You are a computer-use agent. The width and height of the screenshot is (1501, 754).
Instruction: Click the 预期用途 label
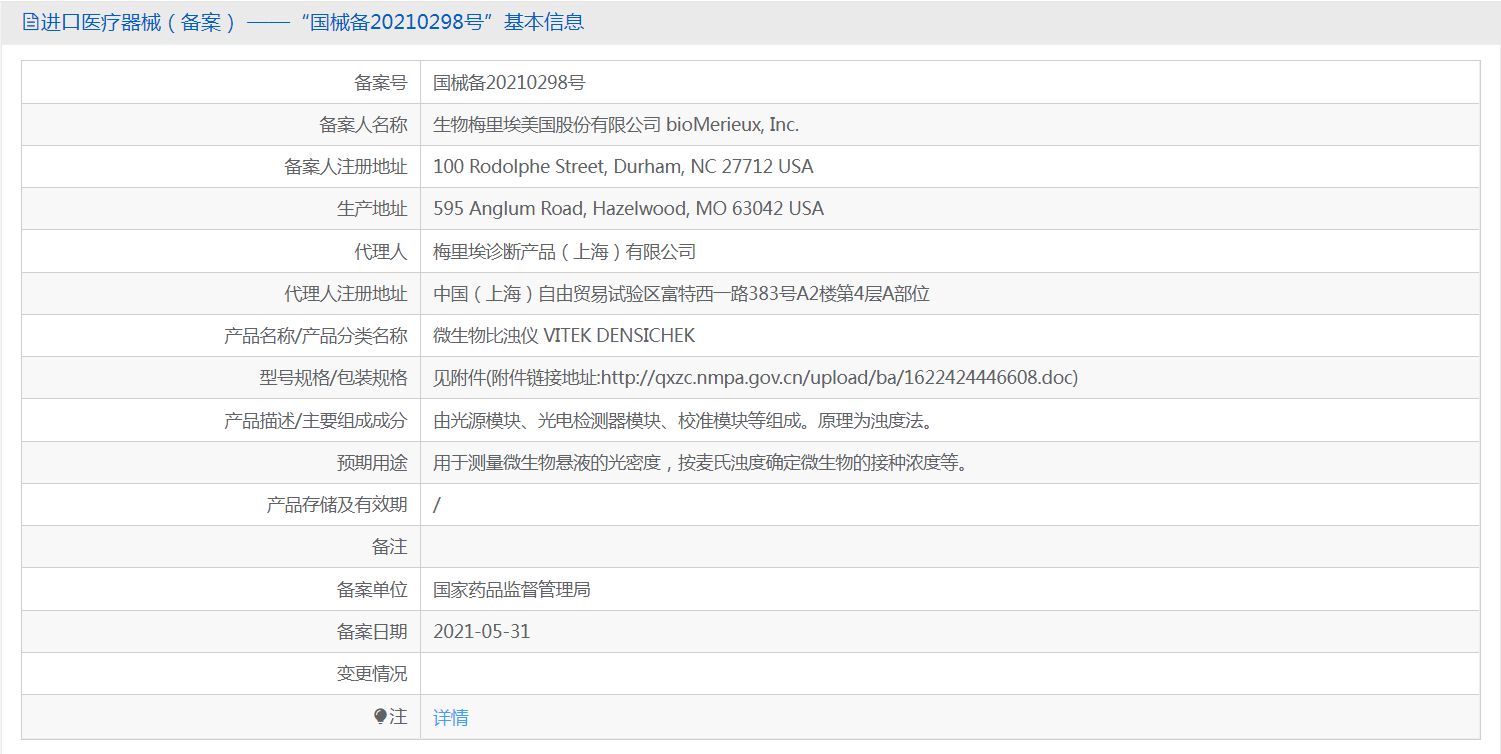pyautogui.click(x=372, y=462)
